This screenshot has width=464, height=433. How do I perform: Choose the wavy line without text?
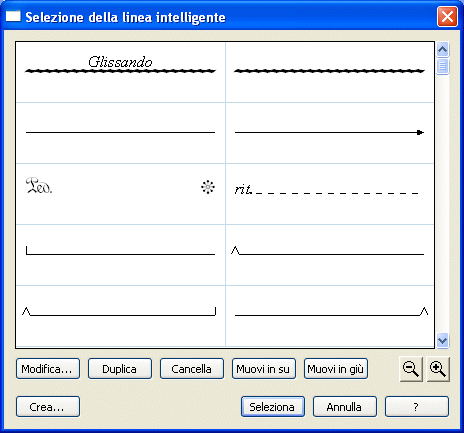point(330,72)
